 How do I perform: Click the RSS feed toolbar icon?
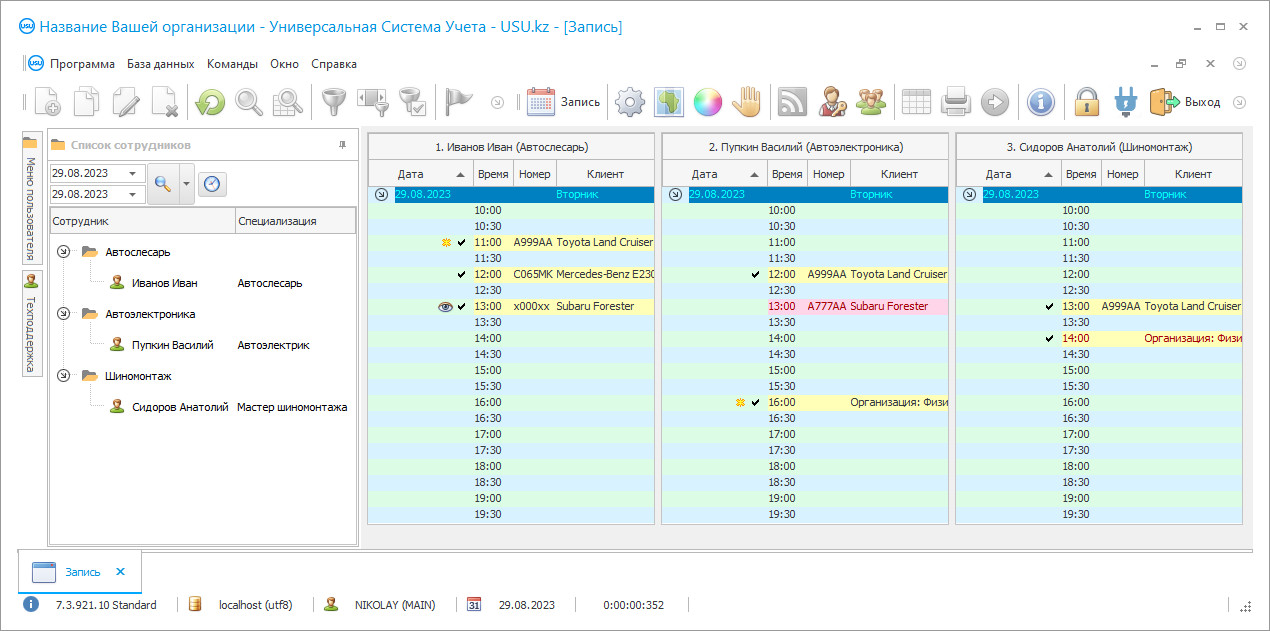click(x=792, y=101)
